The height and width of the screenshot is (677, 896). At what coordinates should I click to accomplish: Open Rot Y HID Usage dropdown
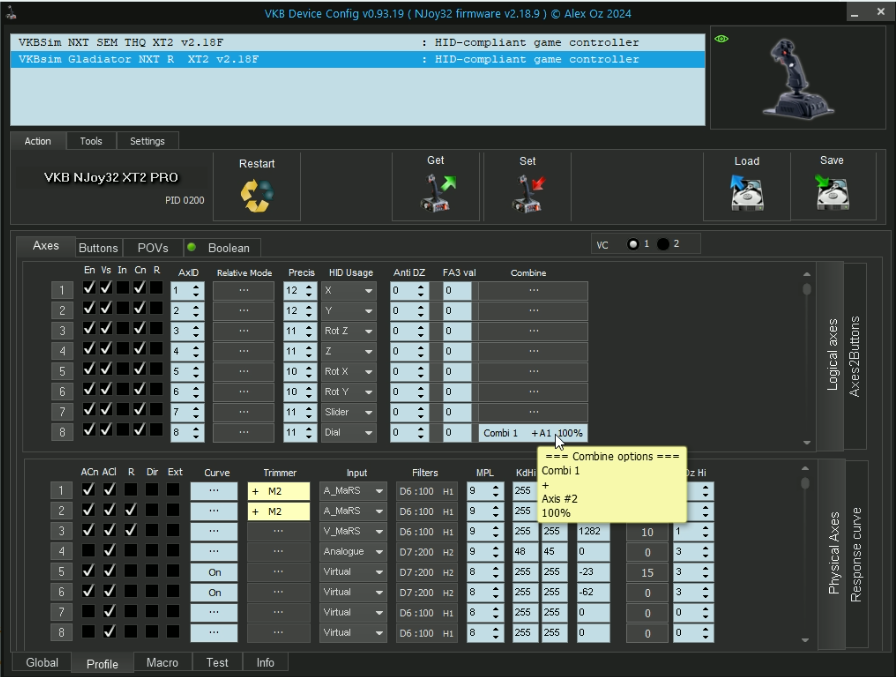coord(349,392)
